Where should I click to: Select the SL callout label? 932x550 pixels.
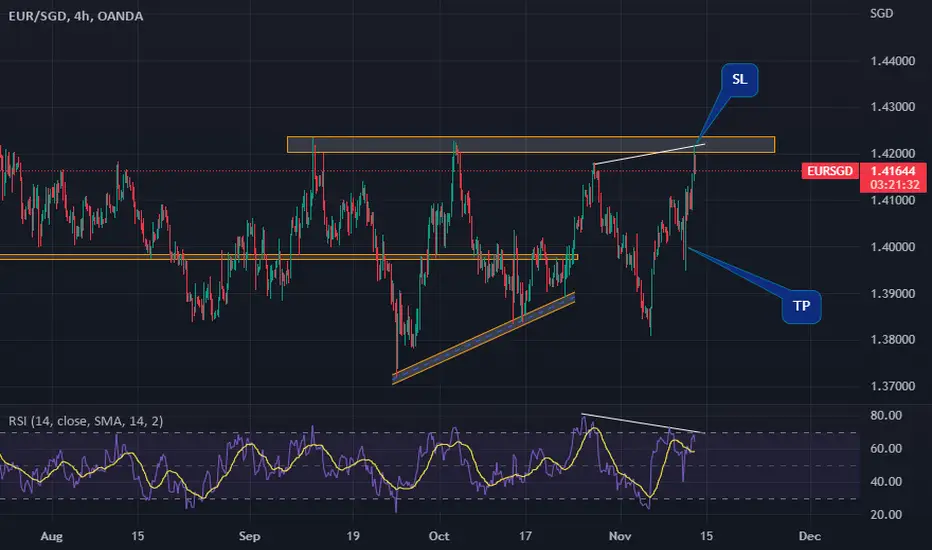tap(739, 80)
